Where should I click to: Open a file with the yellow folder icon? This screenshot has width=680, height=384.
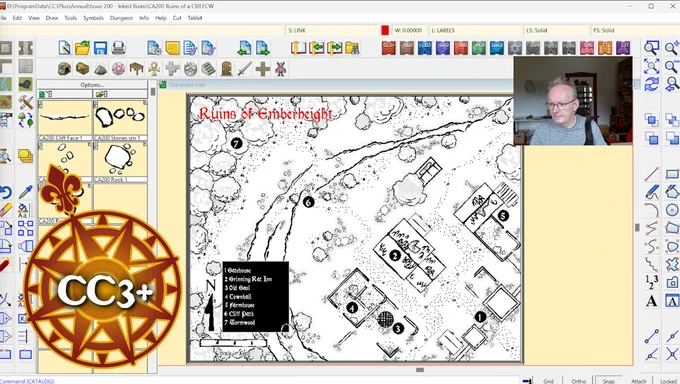[82, 48]
